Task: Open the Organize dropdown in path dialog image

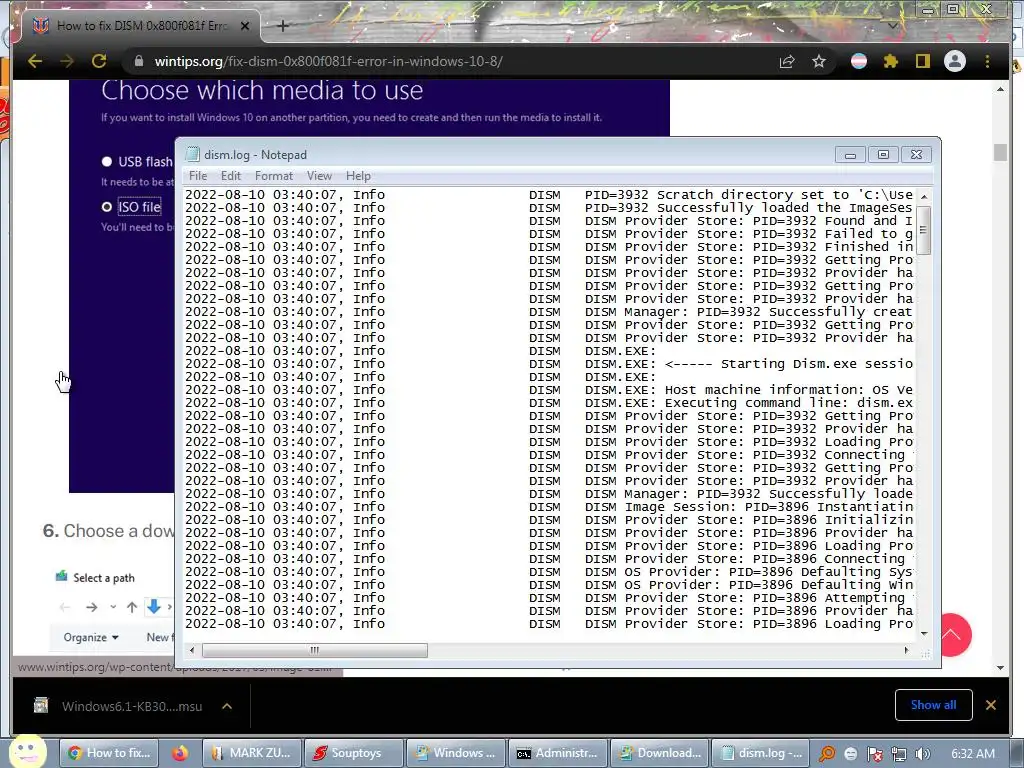Action: [x=91, y=637]
